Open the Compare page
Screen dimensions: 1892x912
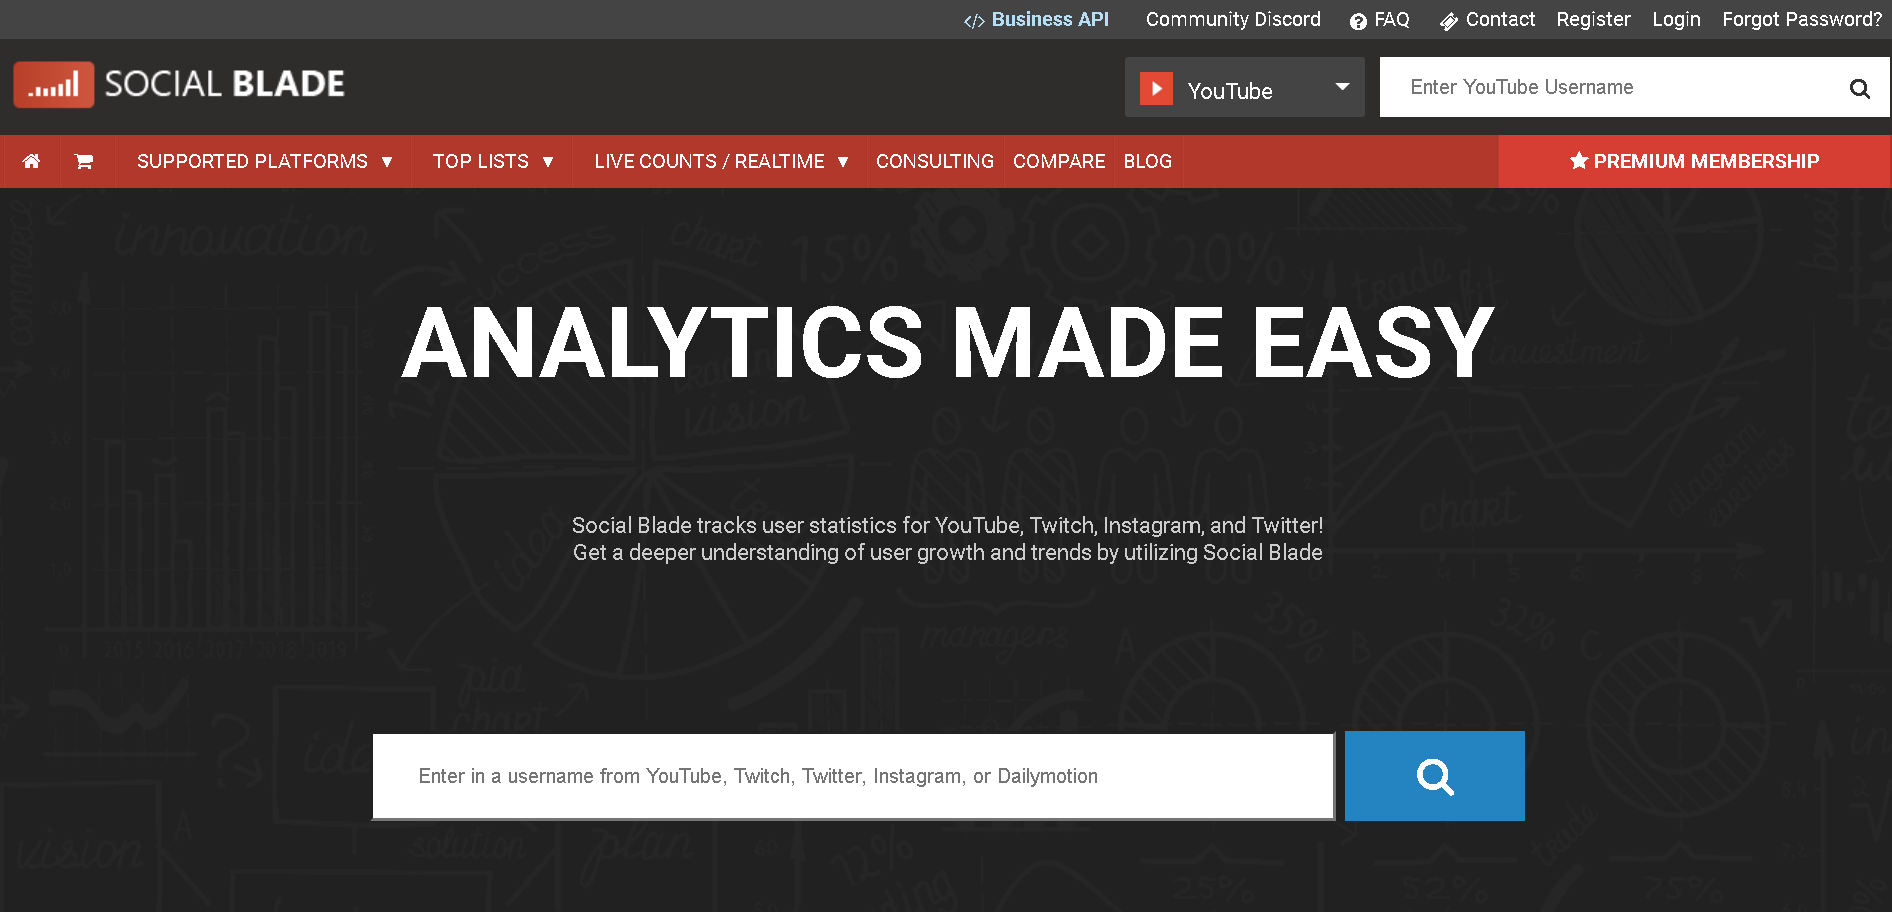[x=1059, y=161]
